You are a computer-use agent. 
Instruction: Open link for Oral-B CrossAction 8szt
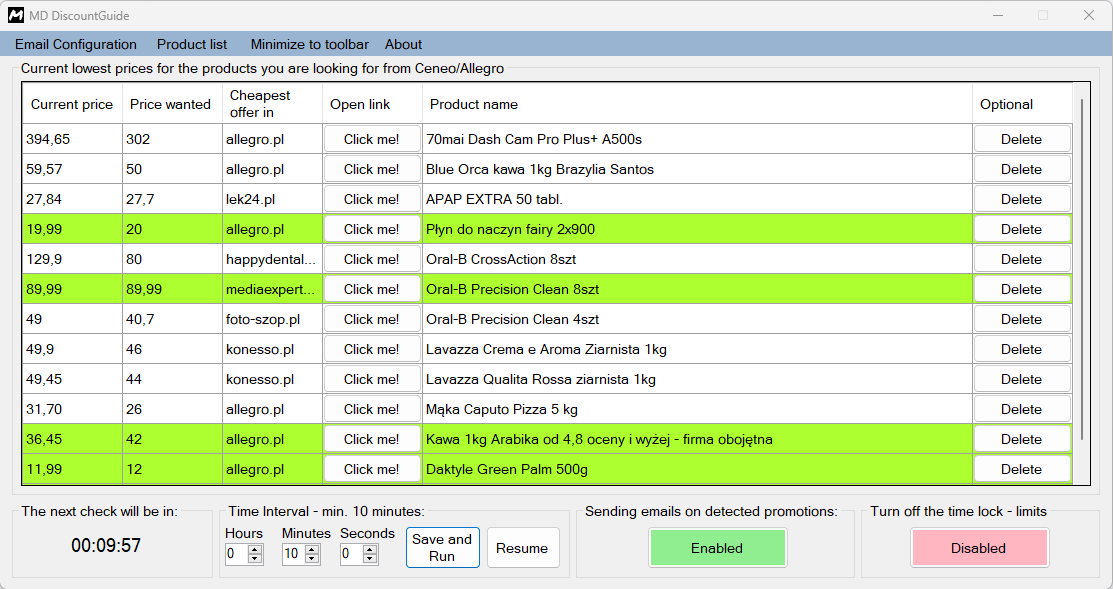coord(372,259)
